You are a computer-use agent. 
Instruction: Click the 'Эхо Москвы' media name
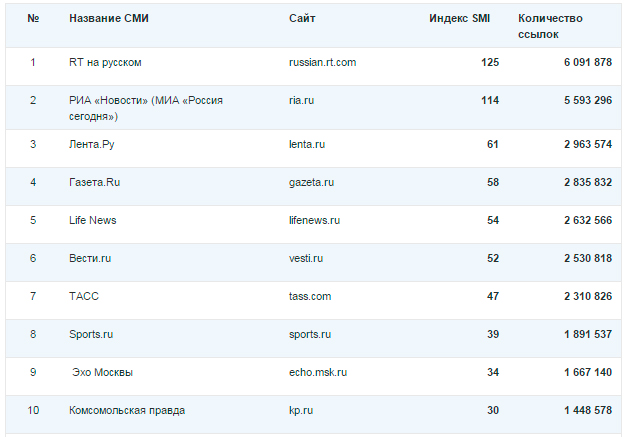[102, 372]
